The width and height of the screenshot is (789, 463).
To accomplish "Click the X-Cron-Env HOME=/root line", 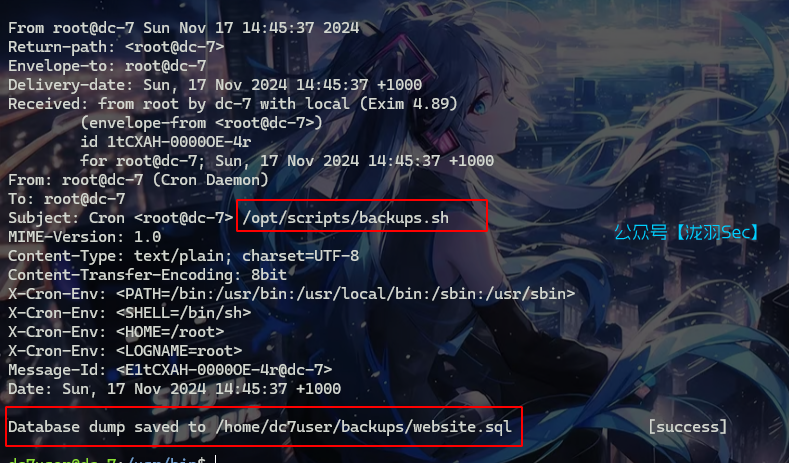I will (x=116, y=332).
